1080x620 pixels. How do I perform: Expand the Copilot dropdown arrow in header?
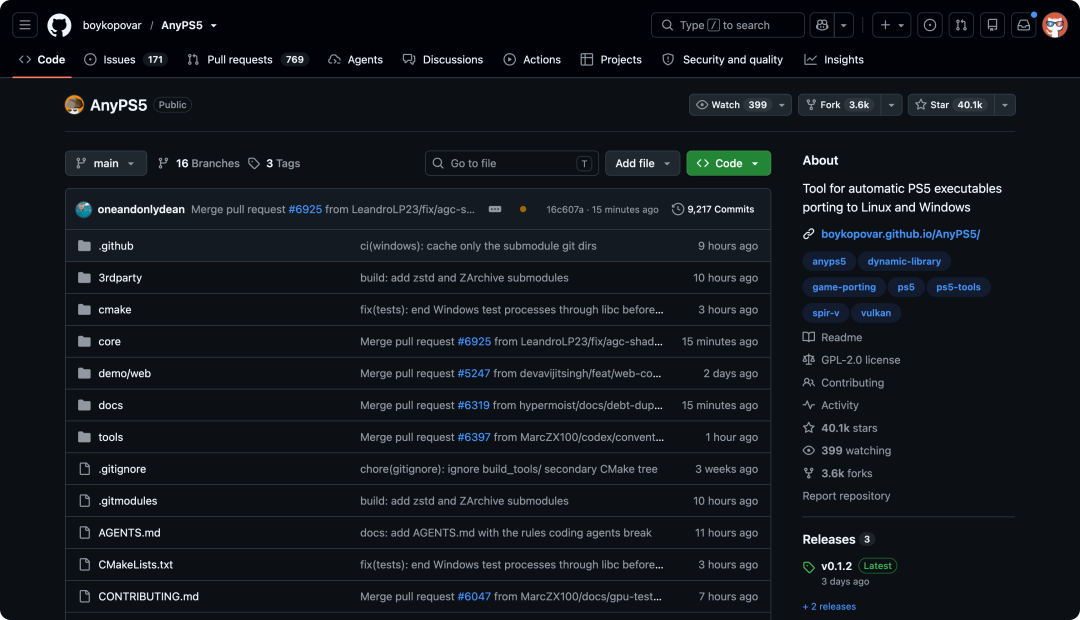(844, 25)
